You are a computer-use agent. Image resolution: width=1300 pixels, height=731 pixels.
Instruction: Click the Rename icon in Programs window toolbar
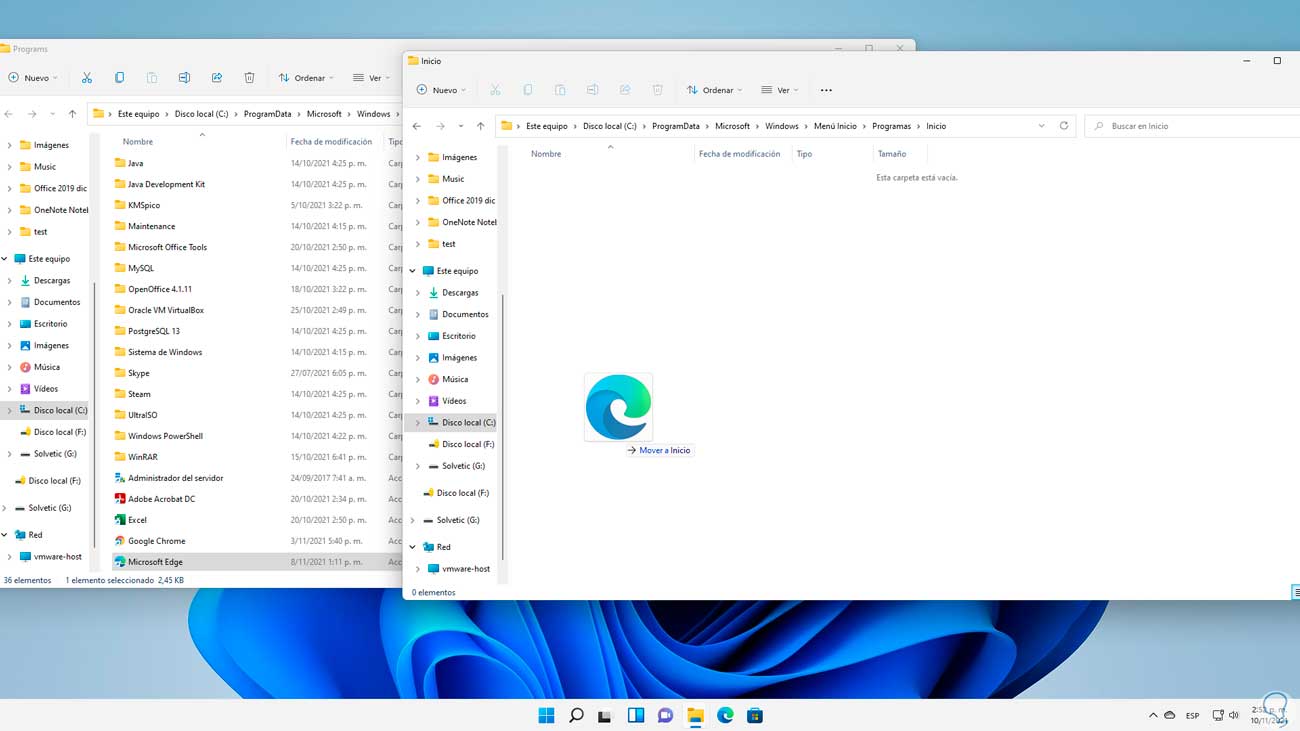[x=184, y=78]
